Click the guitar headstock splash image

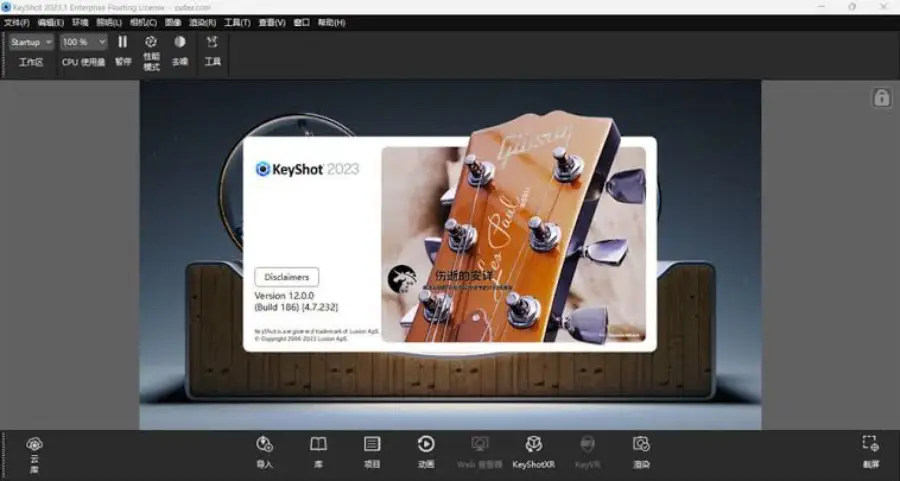coord(515,240)
